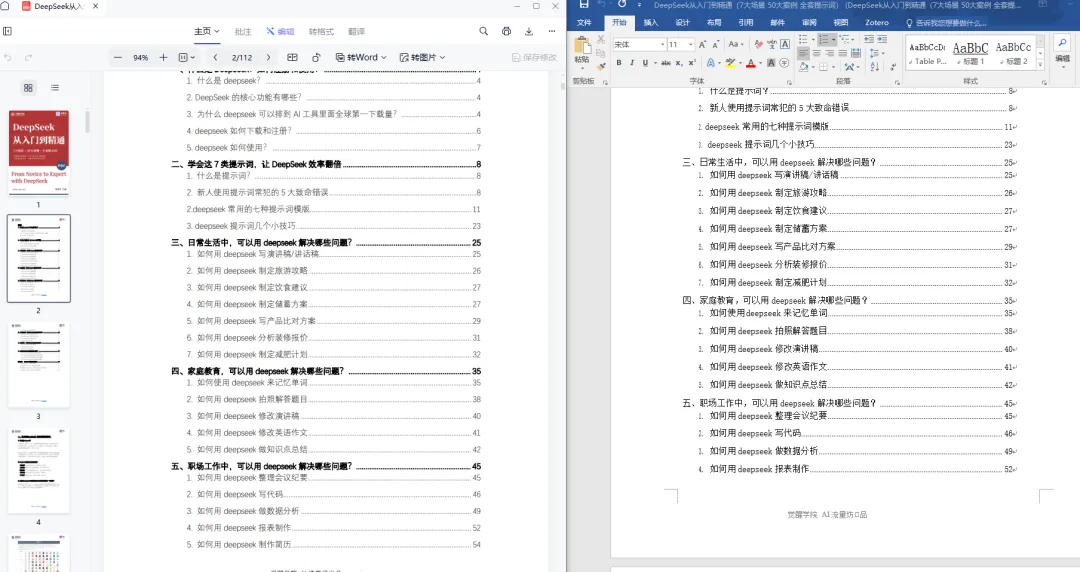Screen dimensions: 1080x572
Task: Open the font size dropdown showing 11
Action: point(690,44)
